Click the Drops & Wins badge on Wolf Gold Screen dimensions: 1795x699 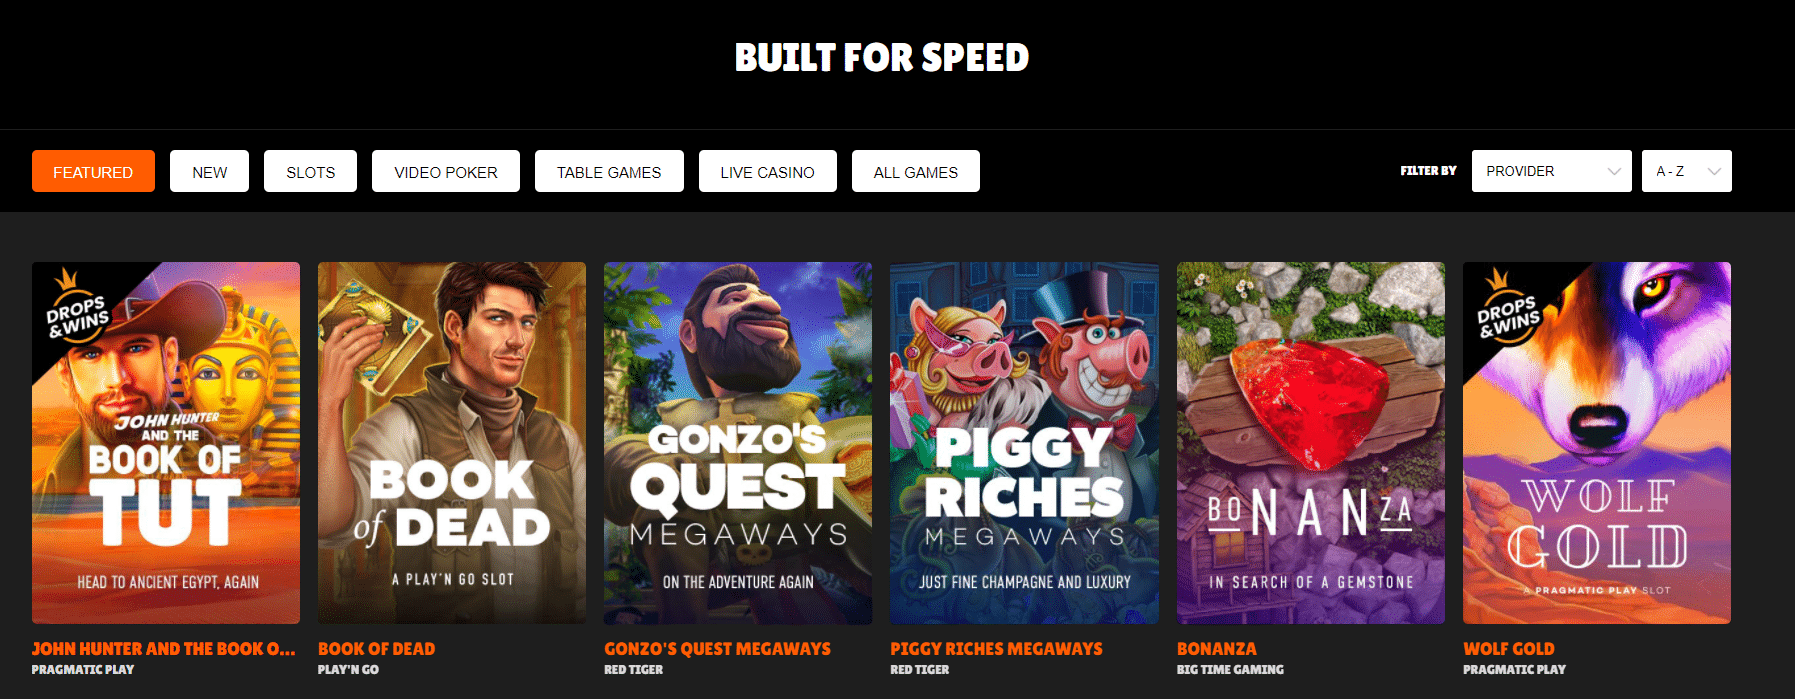point(1508,310)
